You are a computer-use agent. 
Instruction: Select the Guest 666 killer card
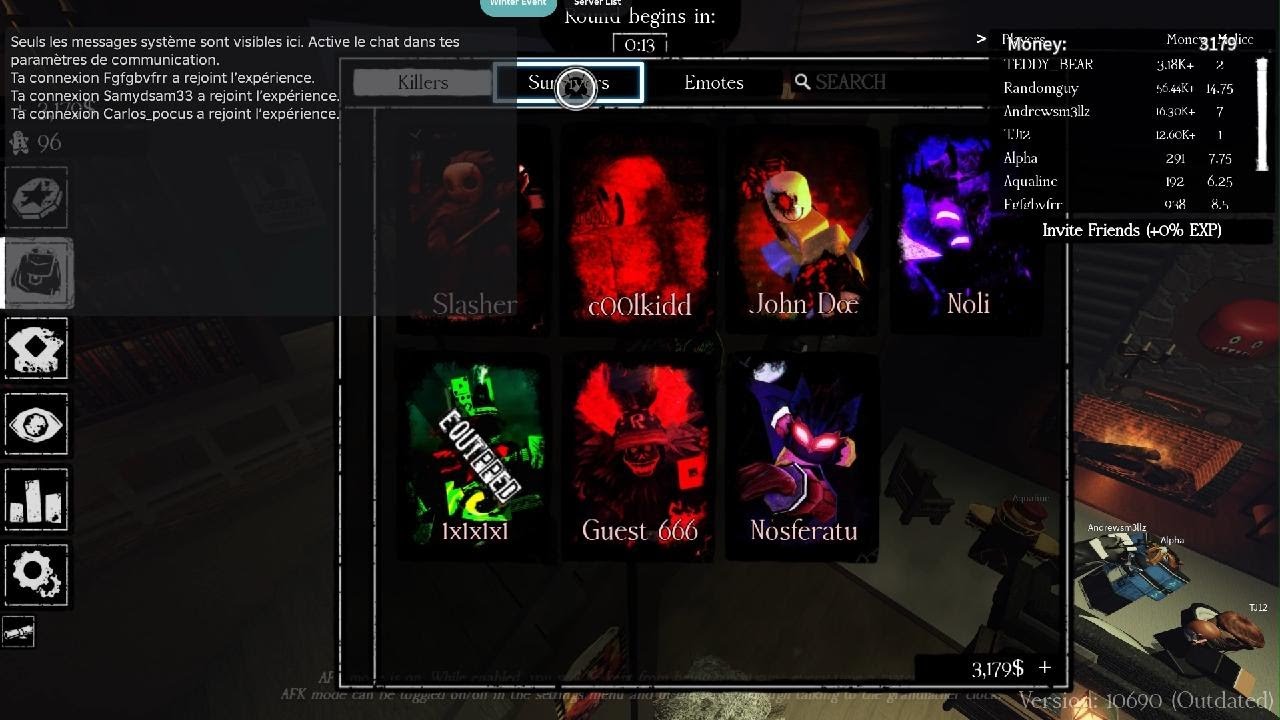pos(639,456)
